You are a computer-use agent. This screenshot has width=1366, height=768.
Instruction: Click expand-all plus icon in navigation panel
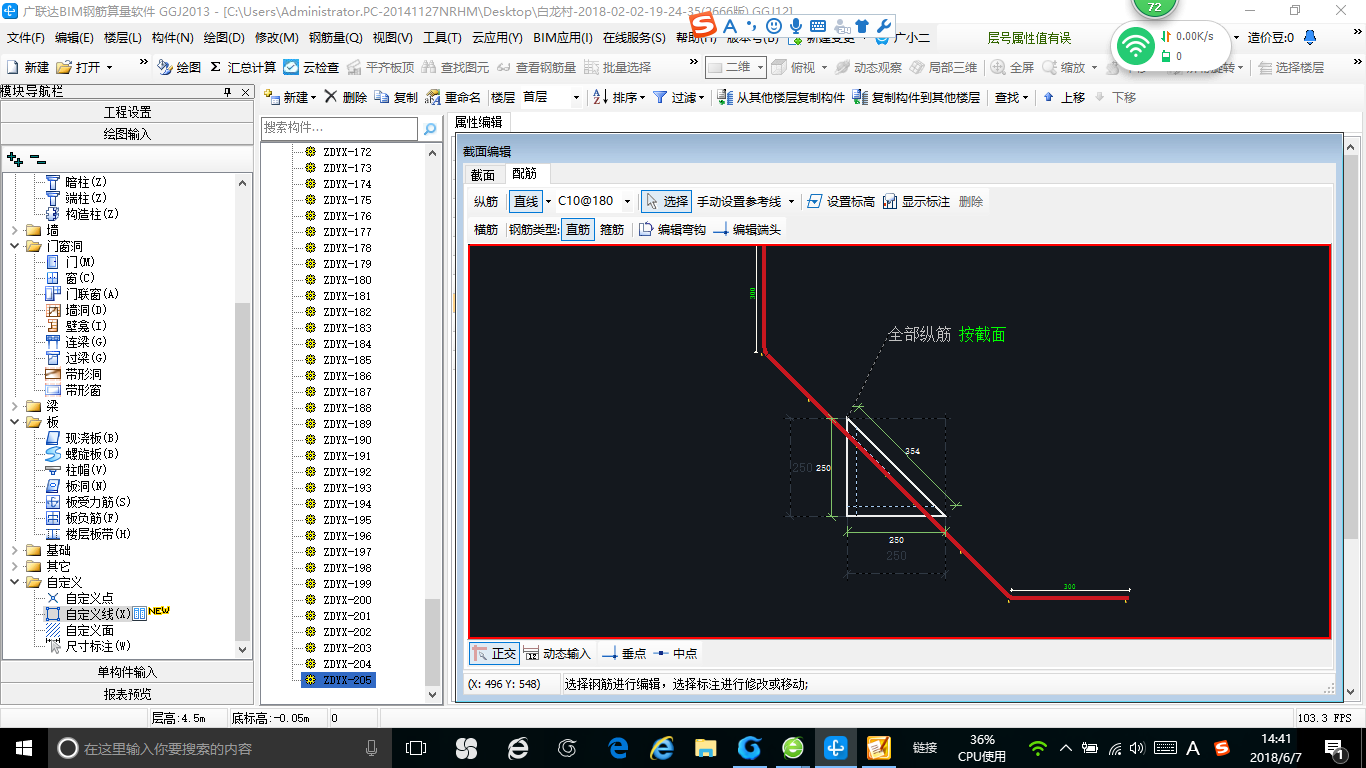[15, 159]
